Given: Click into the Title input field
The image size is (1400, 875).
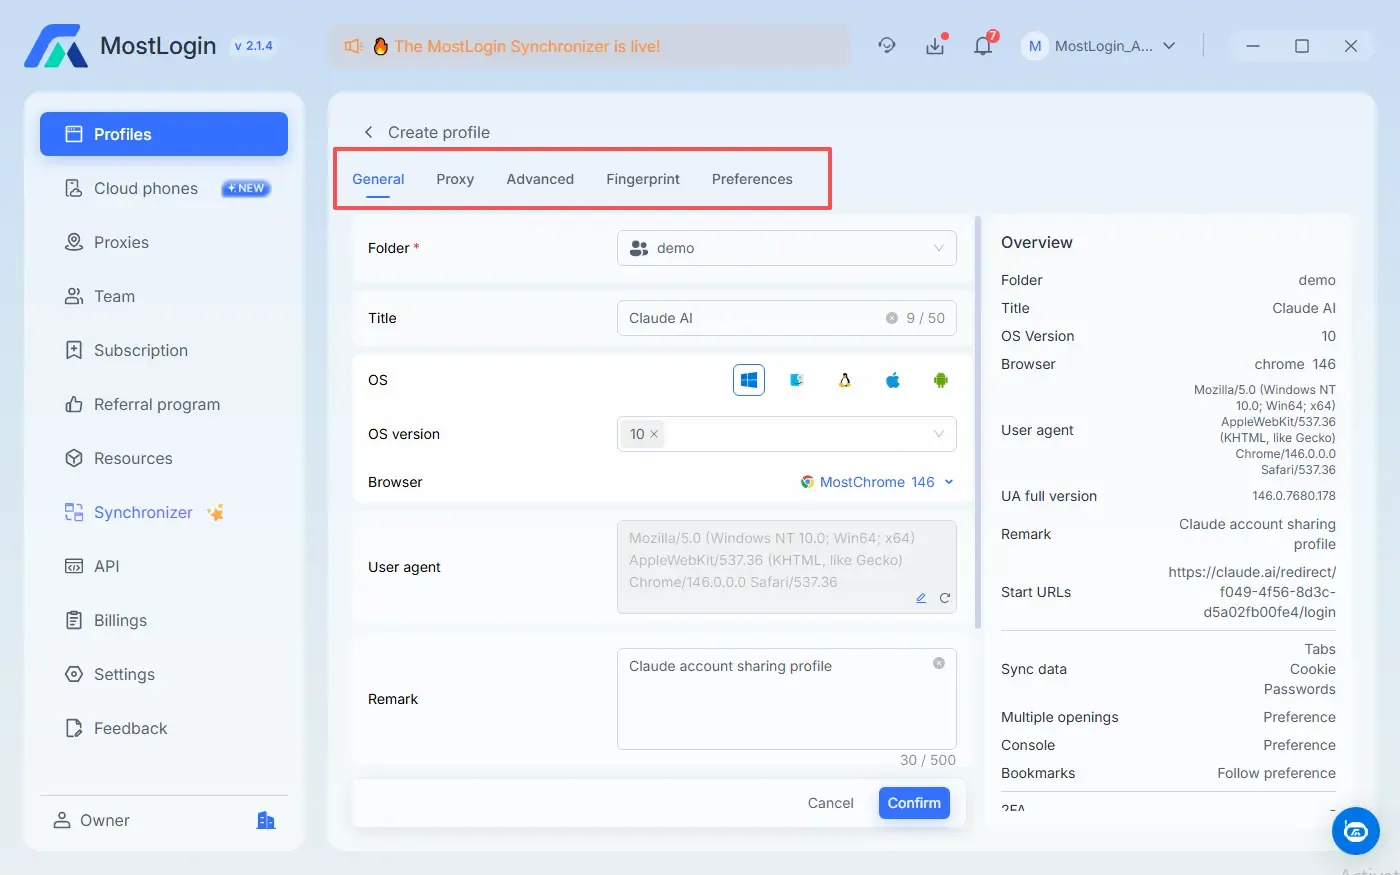Looking at the screenshot, I should click(787, 318).
